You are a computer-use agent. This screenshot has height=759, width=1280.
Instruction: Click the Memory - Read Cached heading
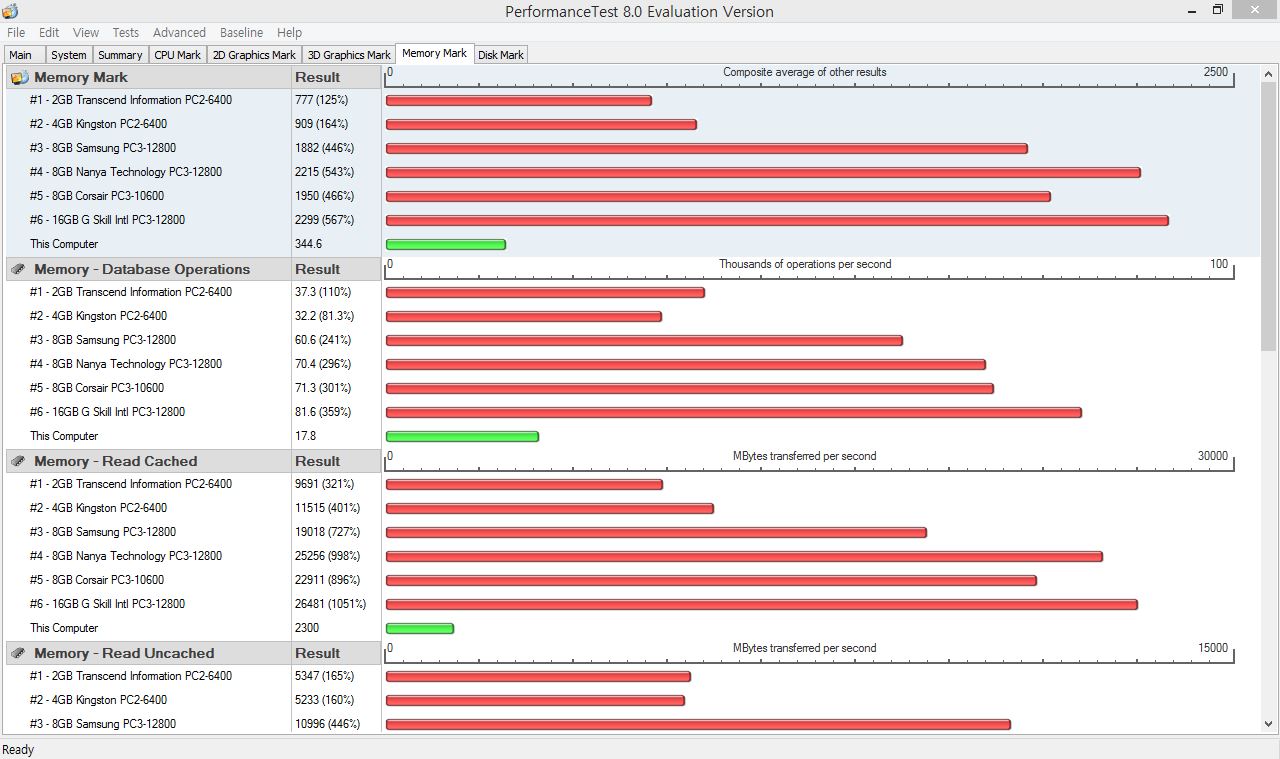(116, 461)
